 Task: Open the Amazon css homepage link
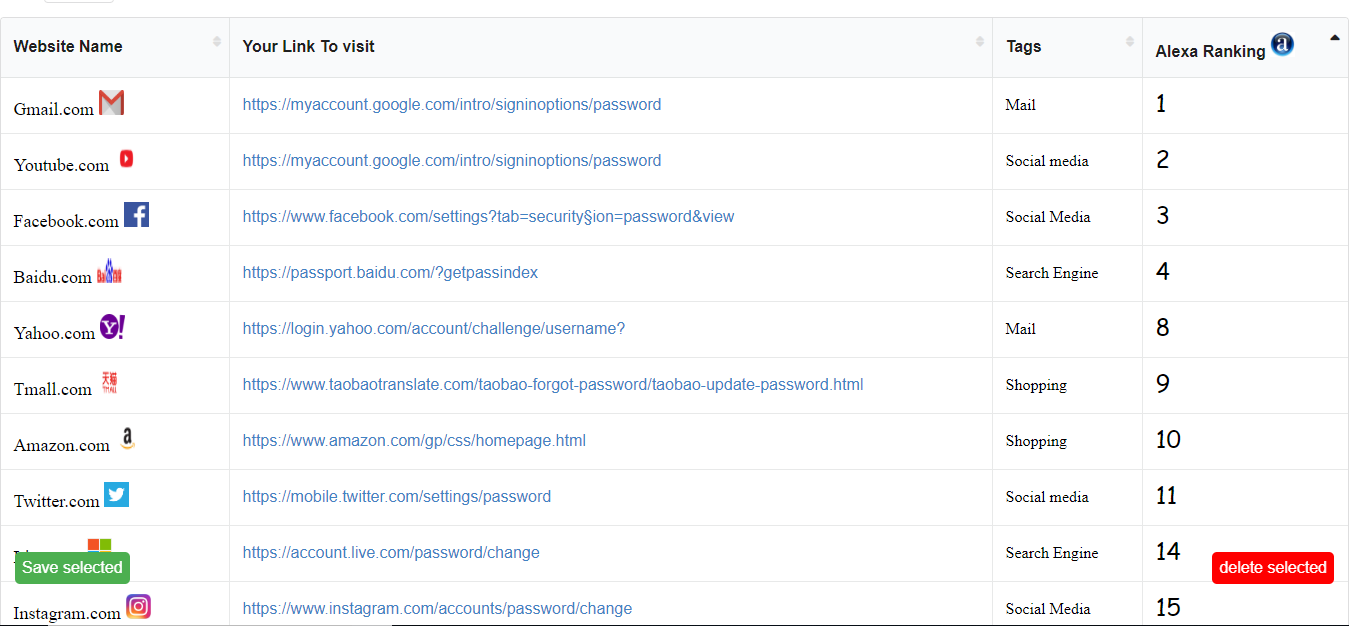point(414,440)
